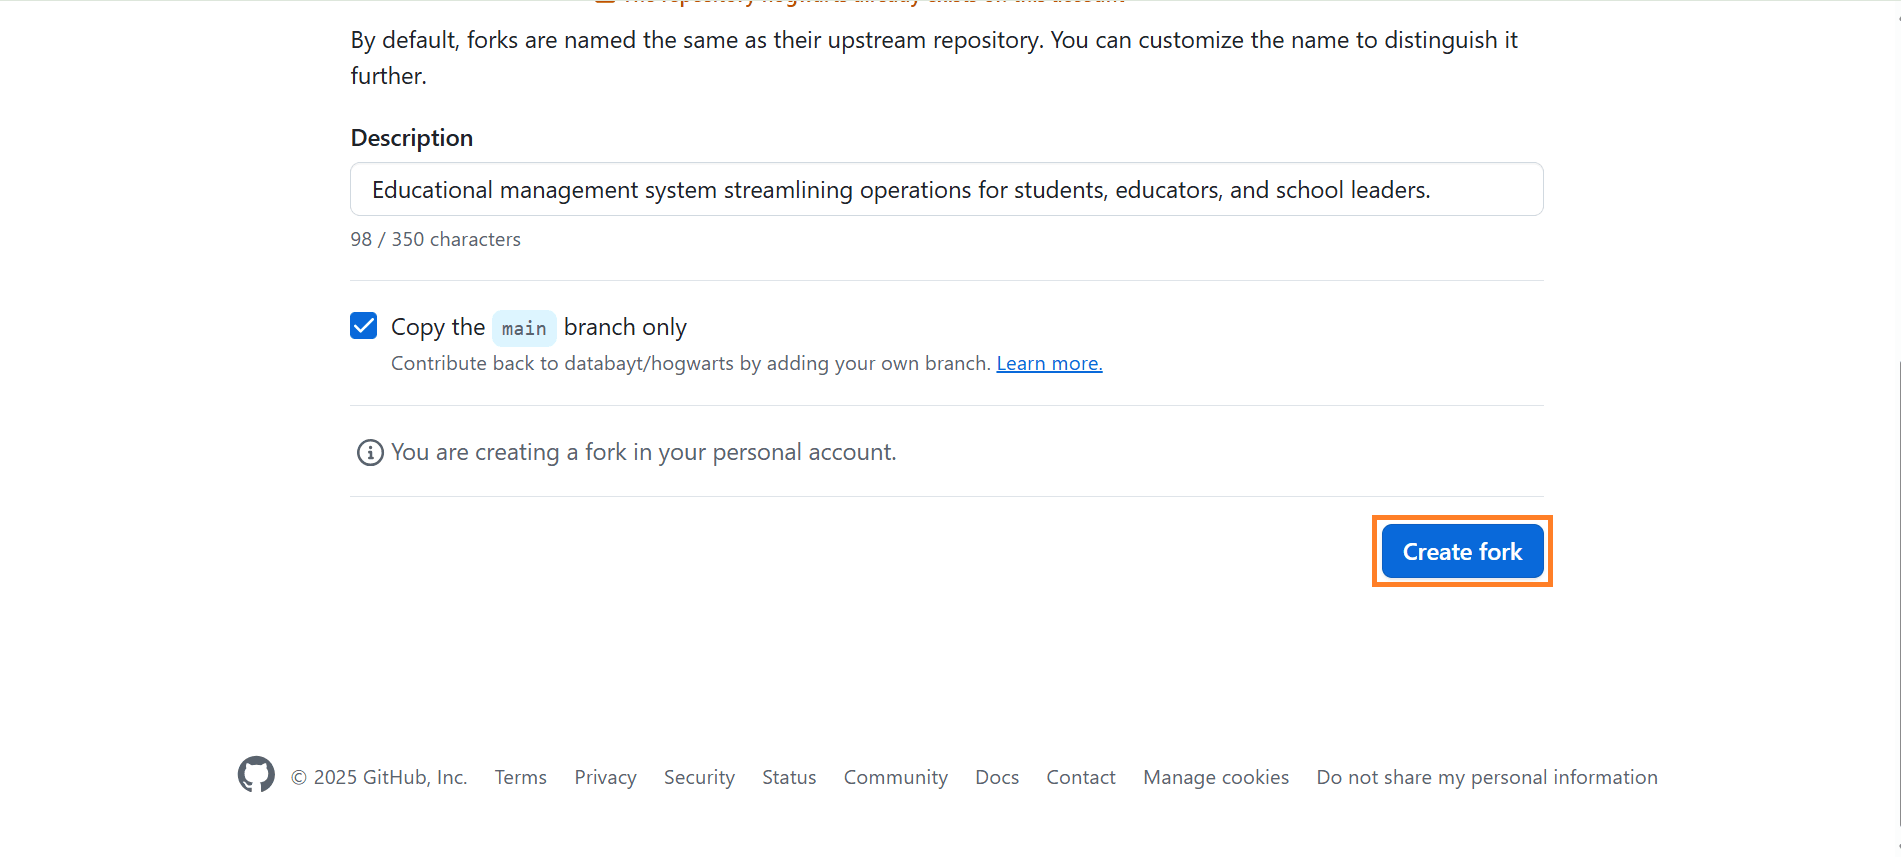Click the hogwarts repository already exists warning
Viewport: 1901px width, 857px height.
pos(870,3)
